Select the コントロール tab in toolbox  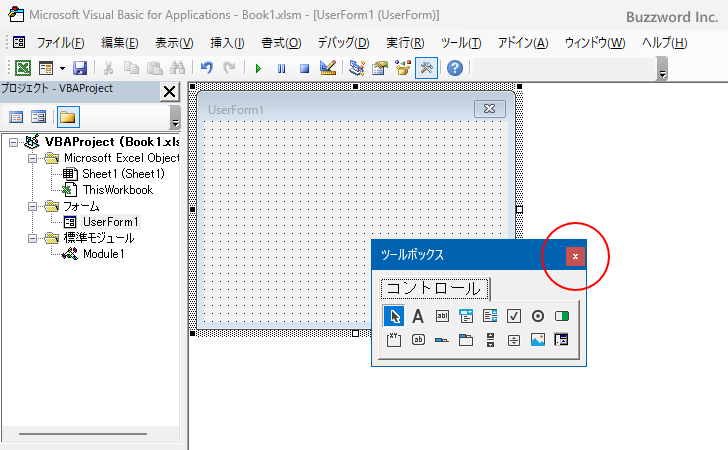click(434, 289)
